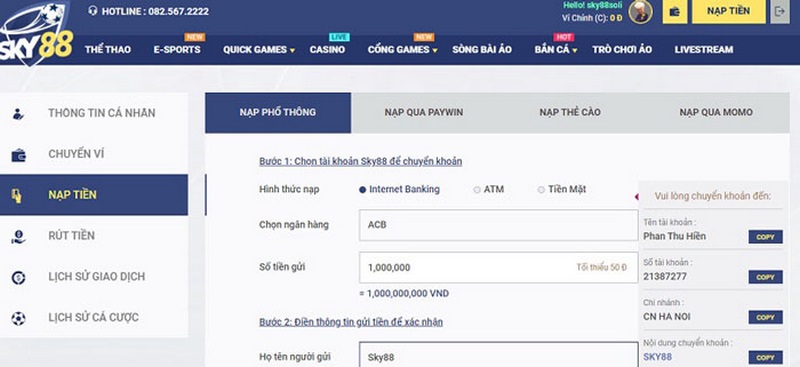Click the Chuyển Ví wallet sidebar icon

tap(18, 154)
